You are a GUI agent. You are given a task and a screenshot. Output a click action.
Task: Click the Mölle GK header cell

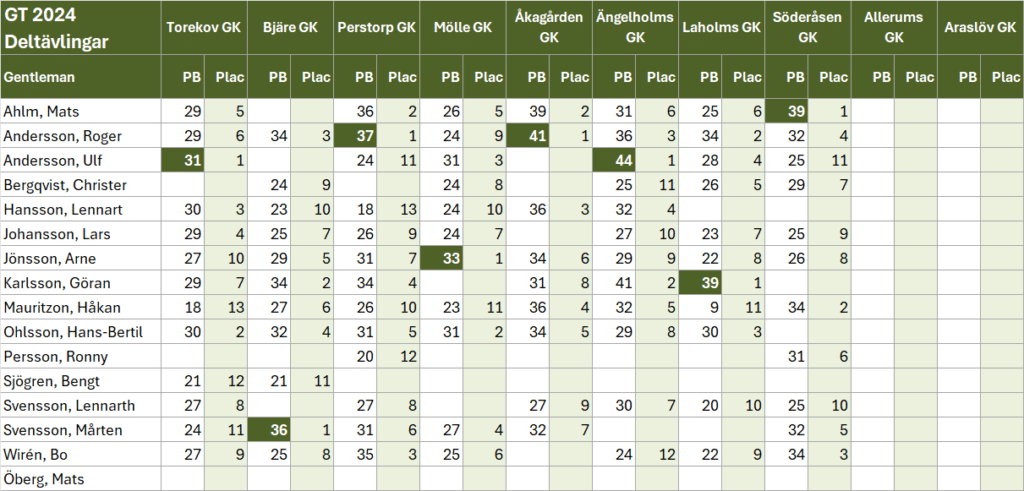(462, 28)
